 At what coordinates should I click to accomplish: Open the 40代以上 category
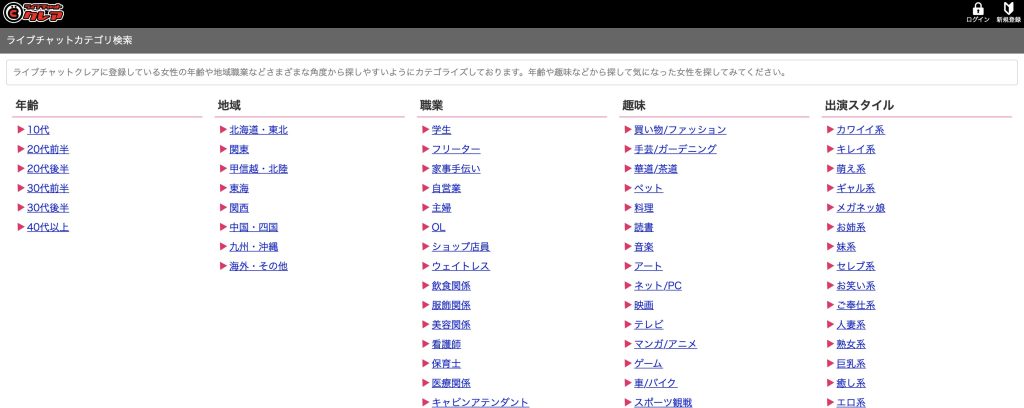coord(48,228)
